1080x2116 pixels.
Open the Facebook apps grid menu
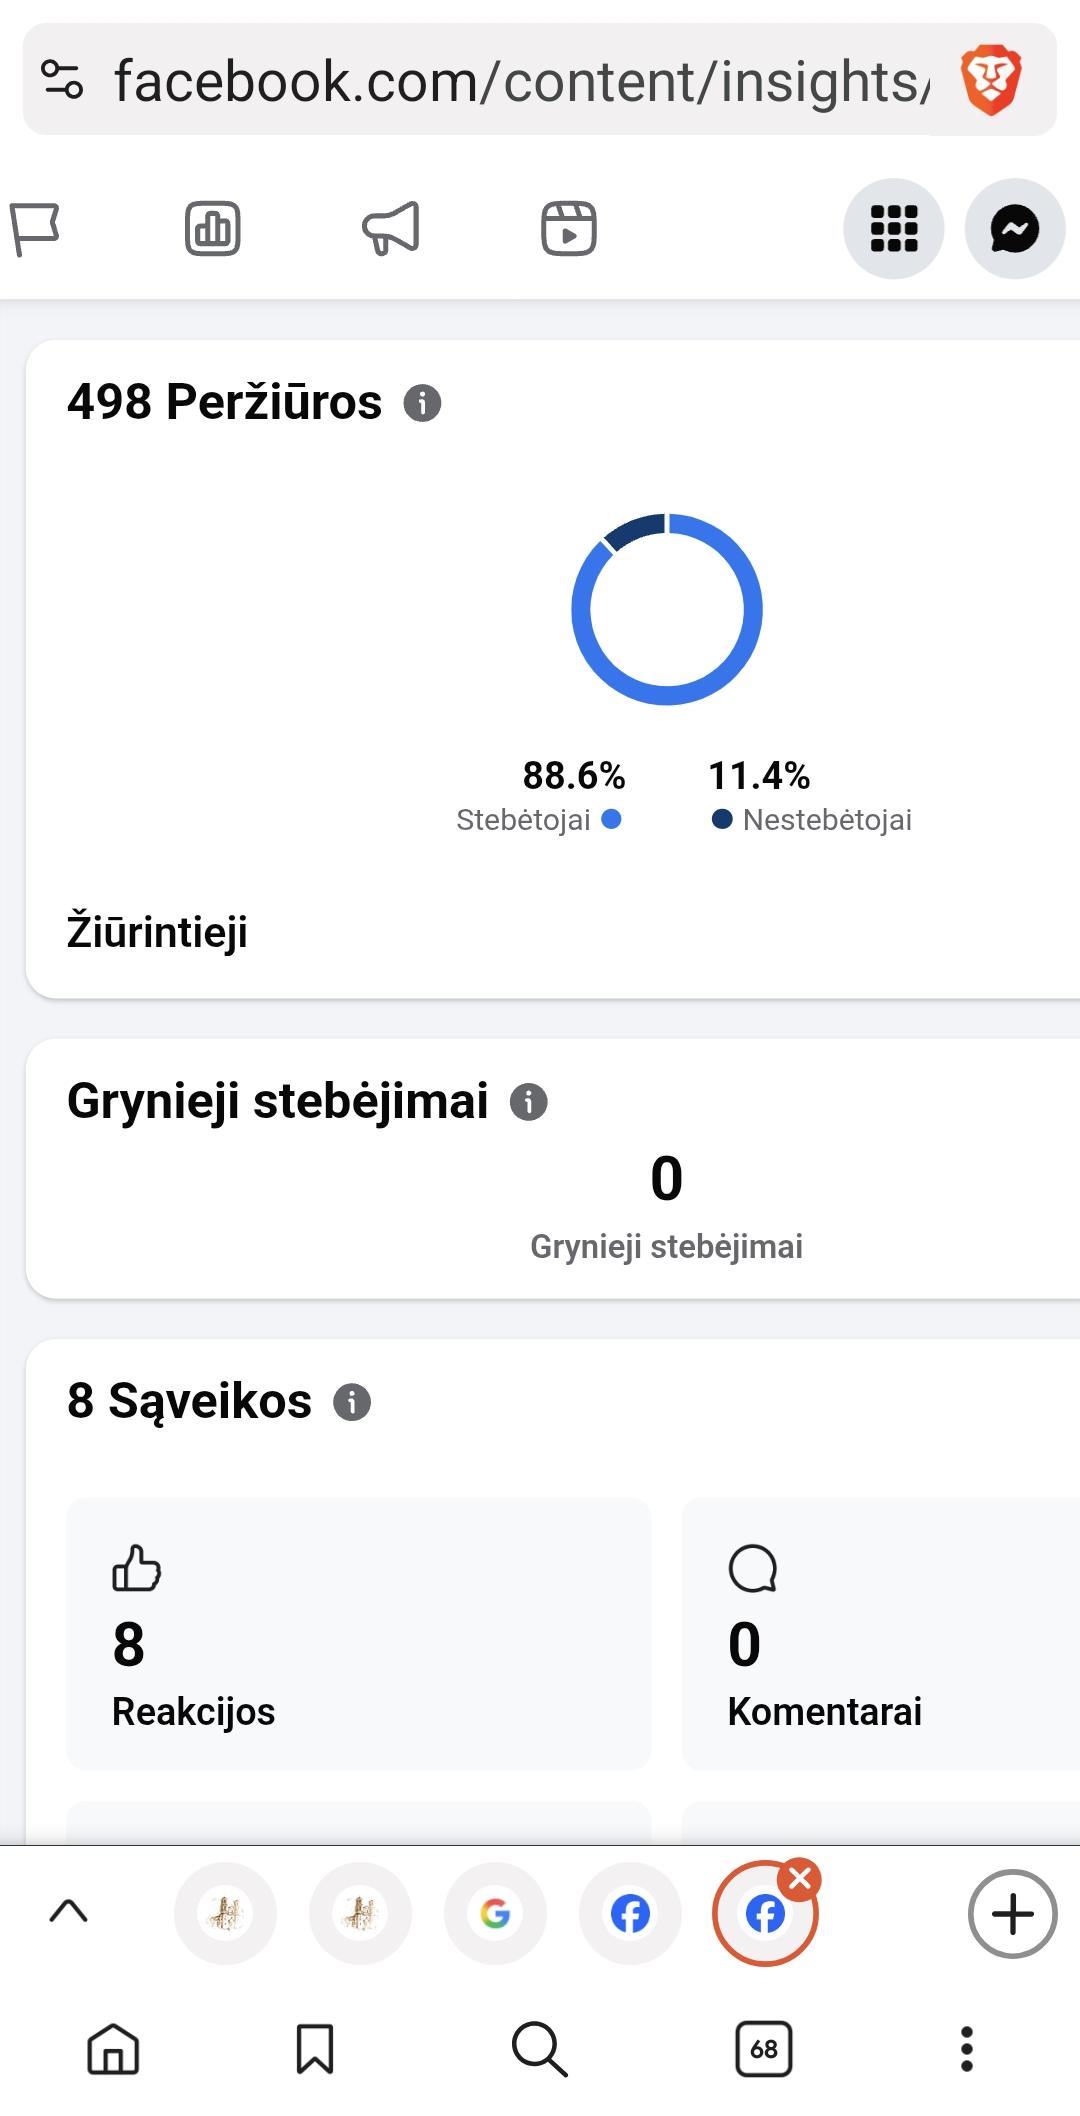pyautogui.click(x=894, y=229)
